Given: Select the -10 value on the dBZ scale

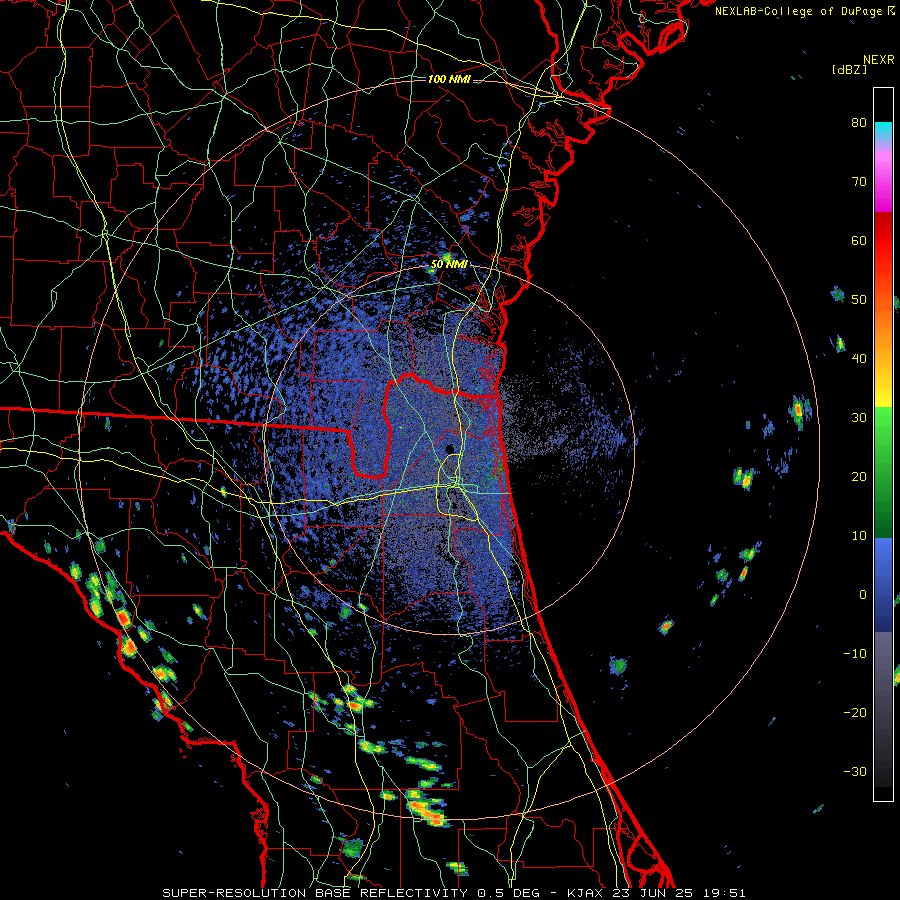Looking at the screenshot, I should click(x=855, y=653).
